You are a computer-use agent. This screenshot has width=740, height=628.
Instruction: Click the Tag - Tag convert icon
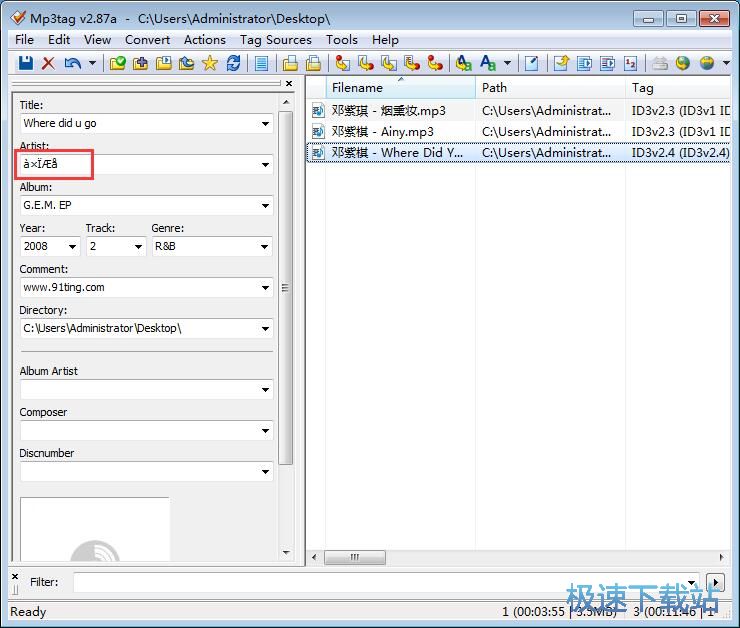tap(435, 63)
